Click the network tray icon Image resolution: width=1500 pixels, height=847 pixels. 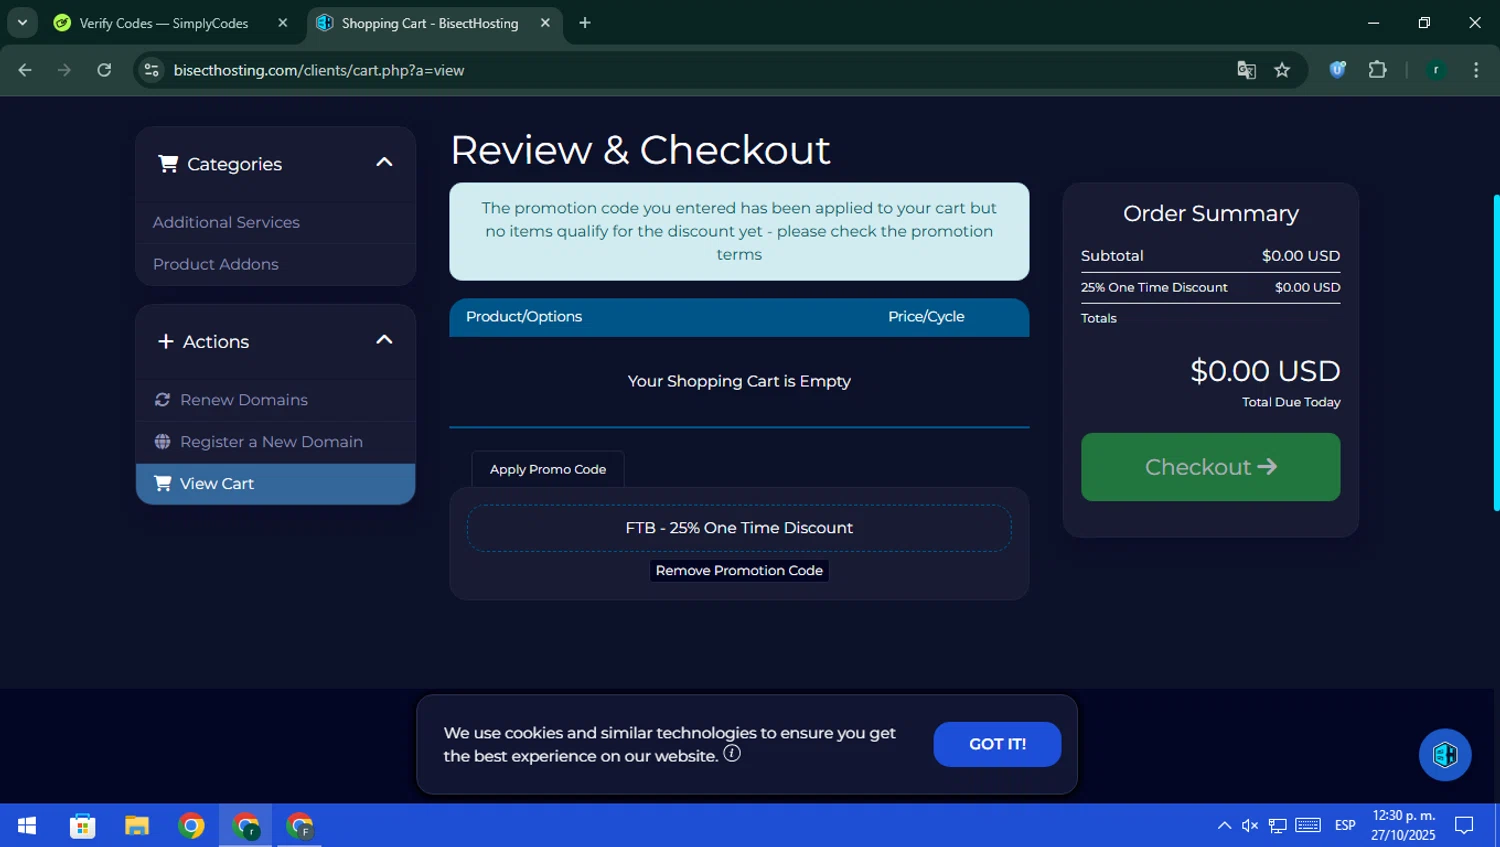point(1278,826)
